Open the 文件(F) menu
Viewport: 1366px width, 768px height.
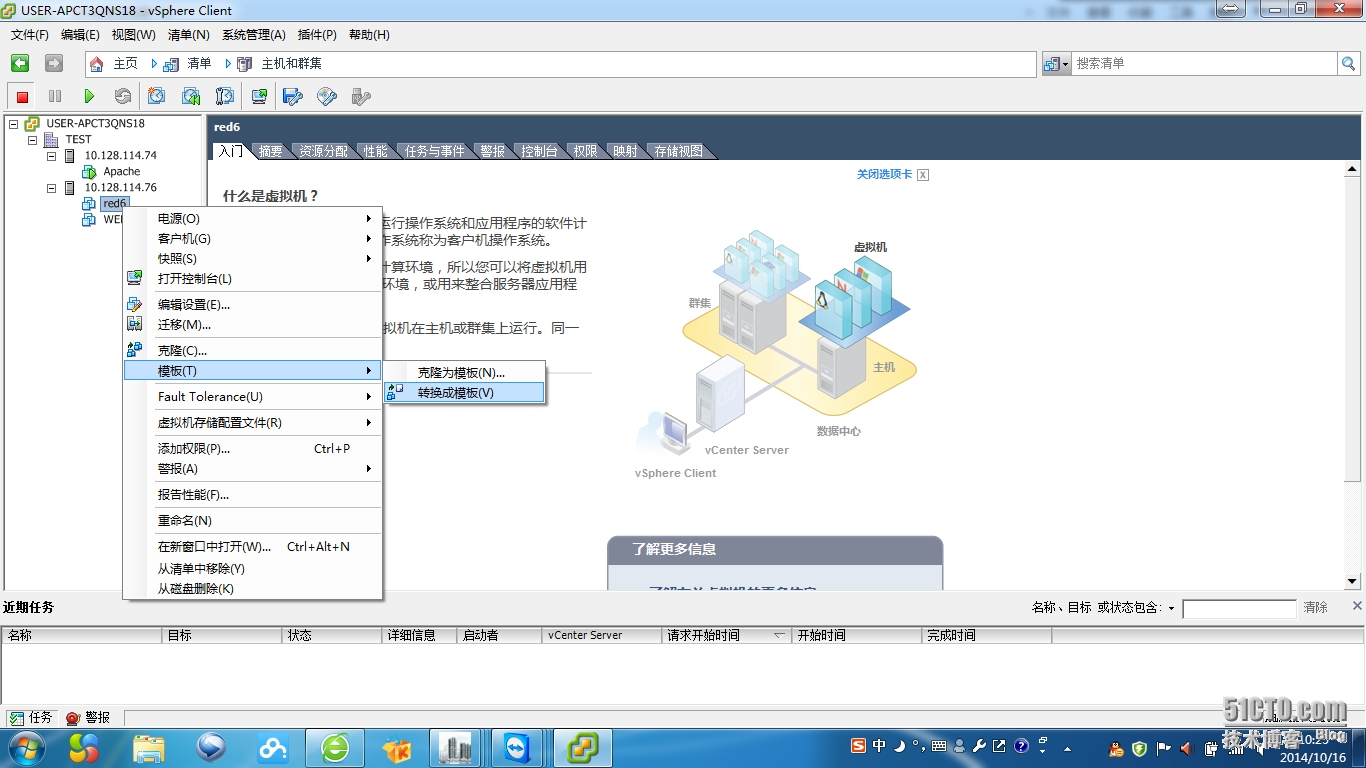click(30, 34)
